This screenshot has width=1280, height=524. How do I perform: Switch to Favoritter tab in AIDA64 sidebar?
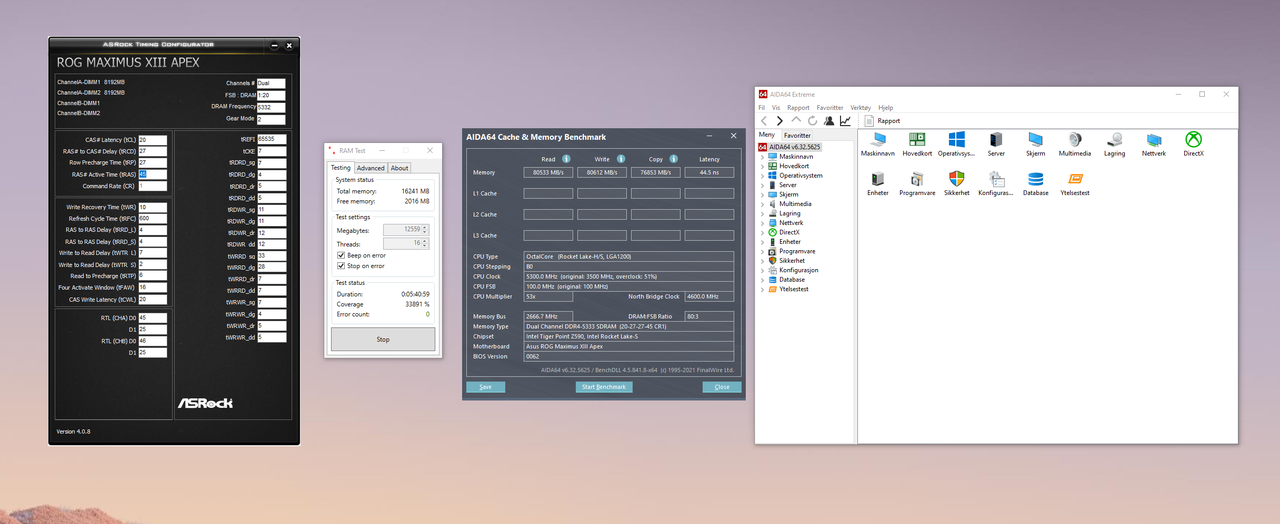click(797, 135)
